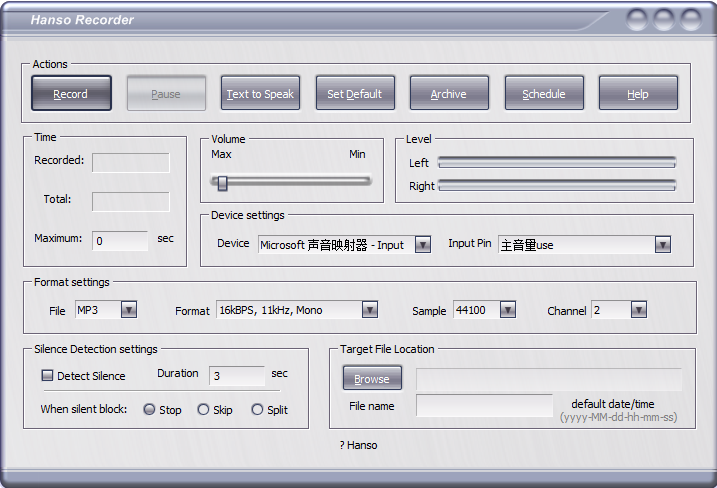The width and height of the screenshot is (717, 488).
Task: Start recording with the Record button
Action: point(71,93)
